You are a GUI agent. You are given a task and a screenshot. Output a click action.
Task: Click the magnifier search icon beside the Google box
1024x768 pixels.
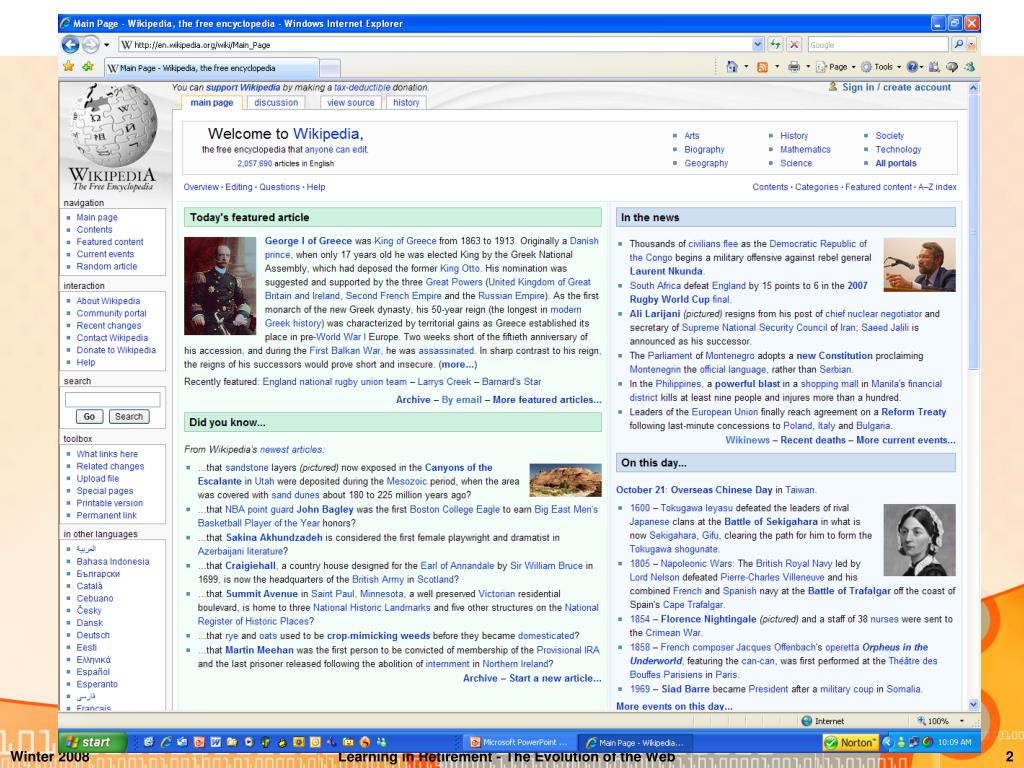tap(958, 44)
